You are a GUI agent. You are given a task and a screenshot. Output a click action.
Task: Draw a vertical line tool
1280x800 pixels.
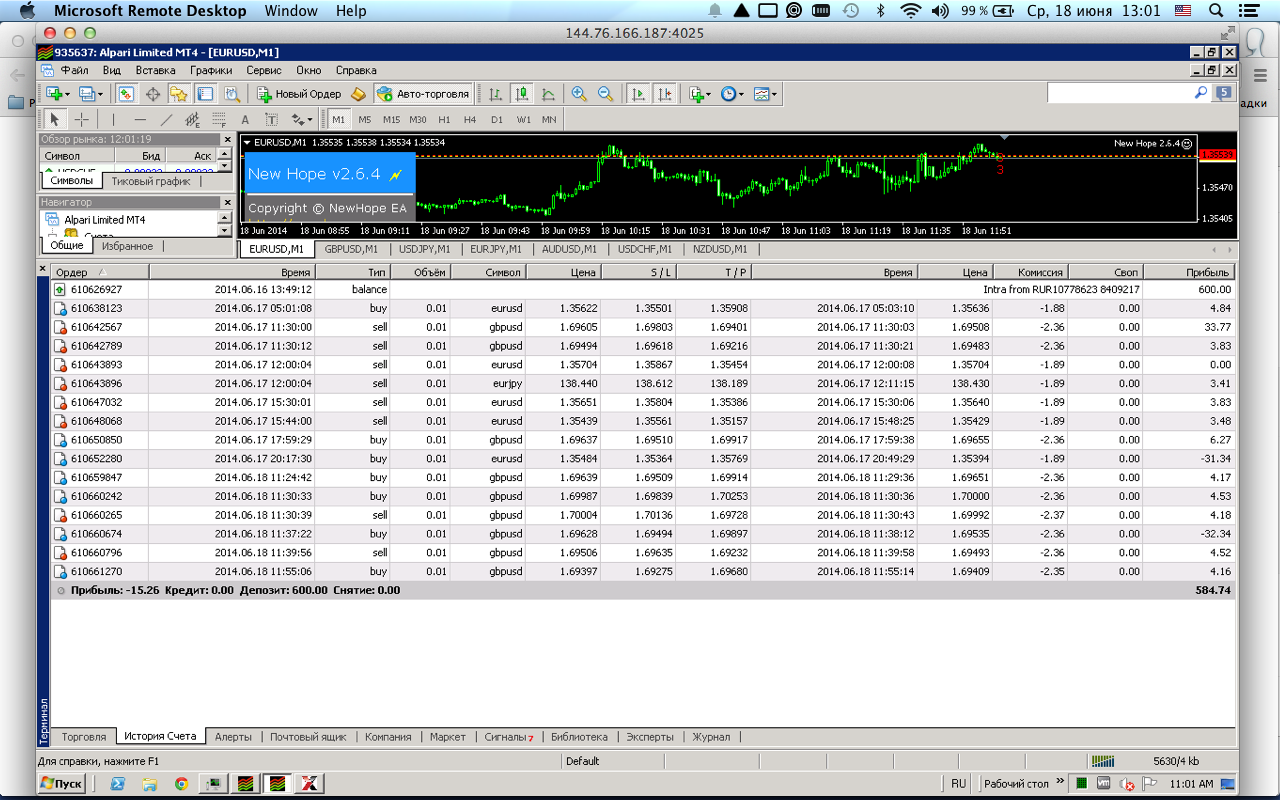coord(113,119)
